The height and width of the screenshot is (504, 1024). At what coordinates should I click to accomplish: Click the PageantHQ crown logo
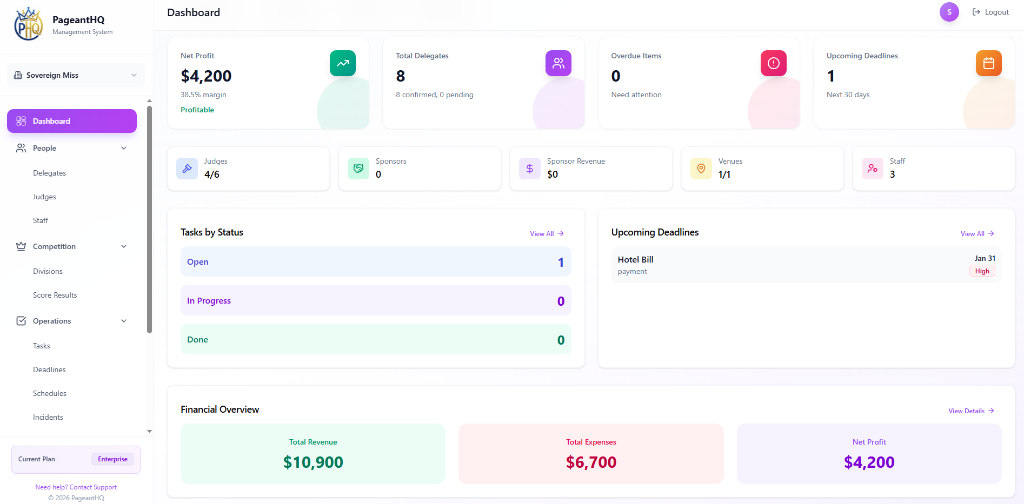29,24
